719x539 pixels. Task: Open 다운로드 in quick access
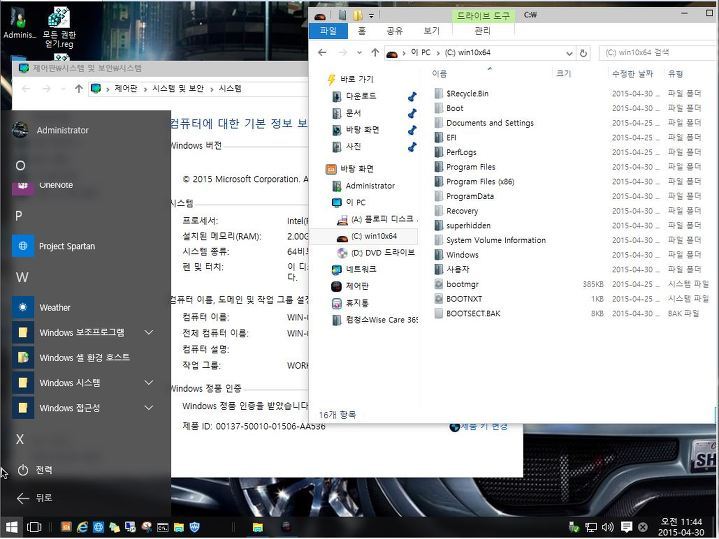coord(360,96)
